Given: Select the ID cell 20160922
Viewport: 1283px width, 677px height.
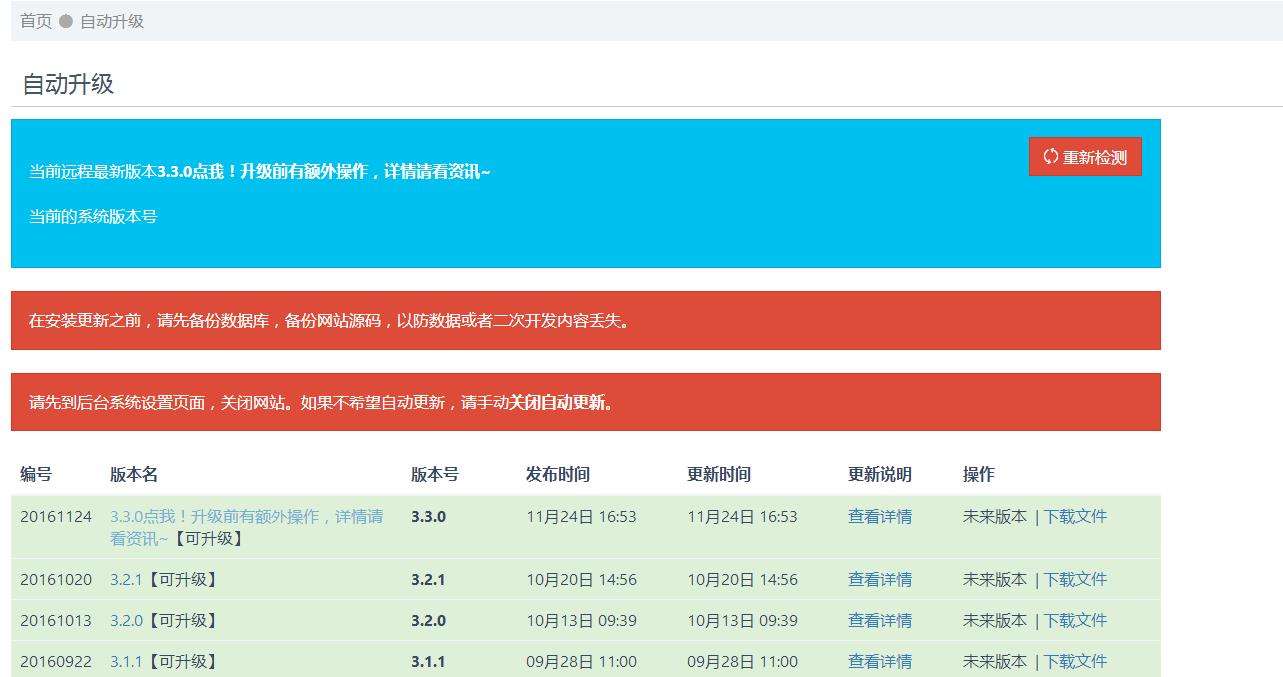Looking at the screenshot, I should (56, 661).
